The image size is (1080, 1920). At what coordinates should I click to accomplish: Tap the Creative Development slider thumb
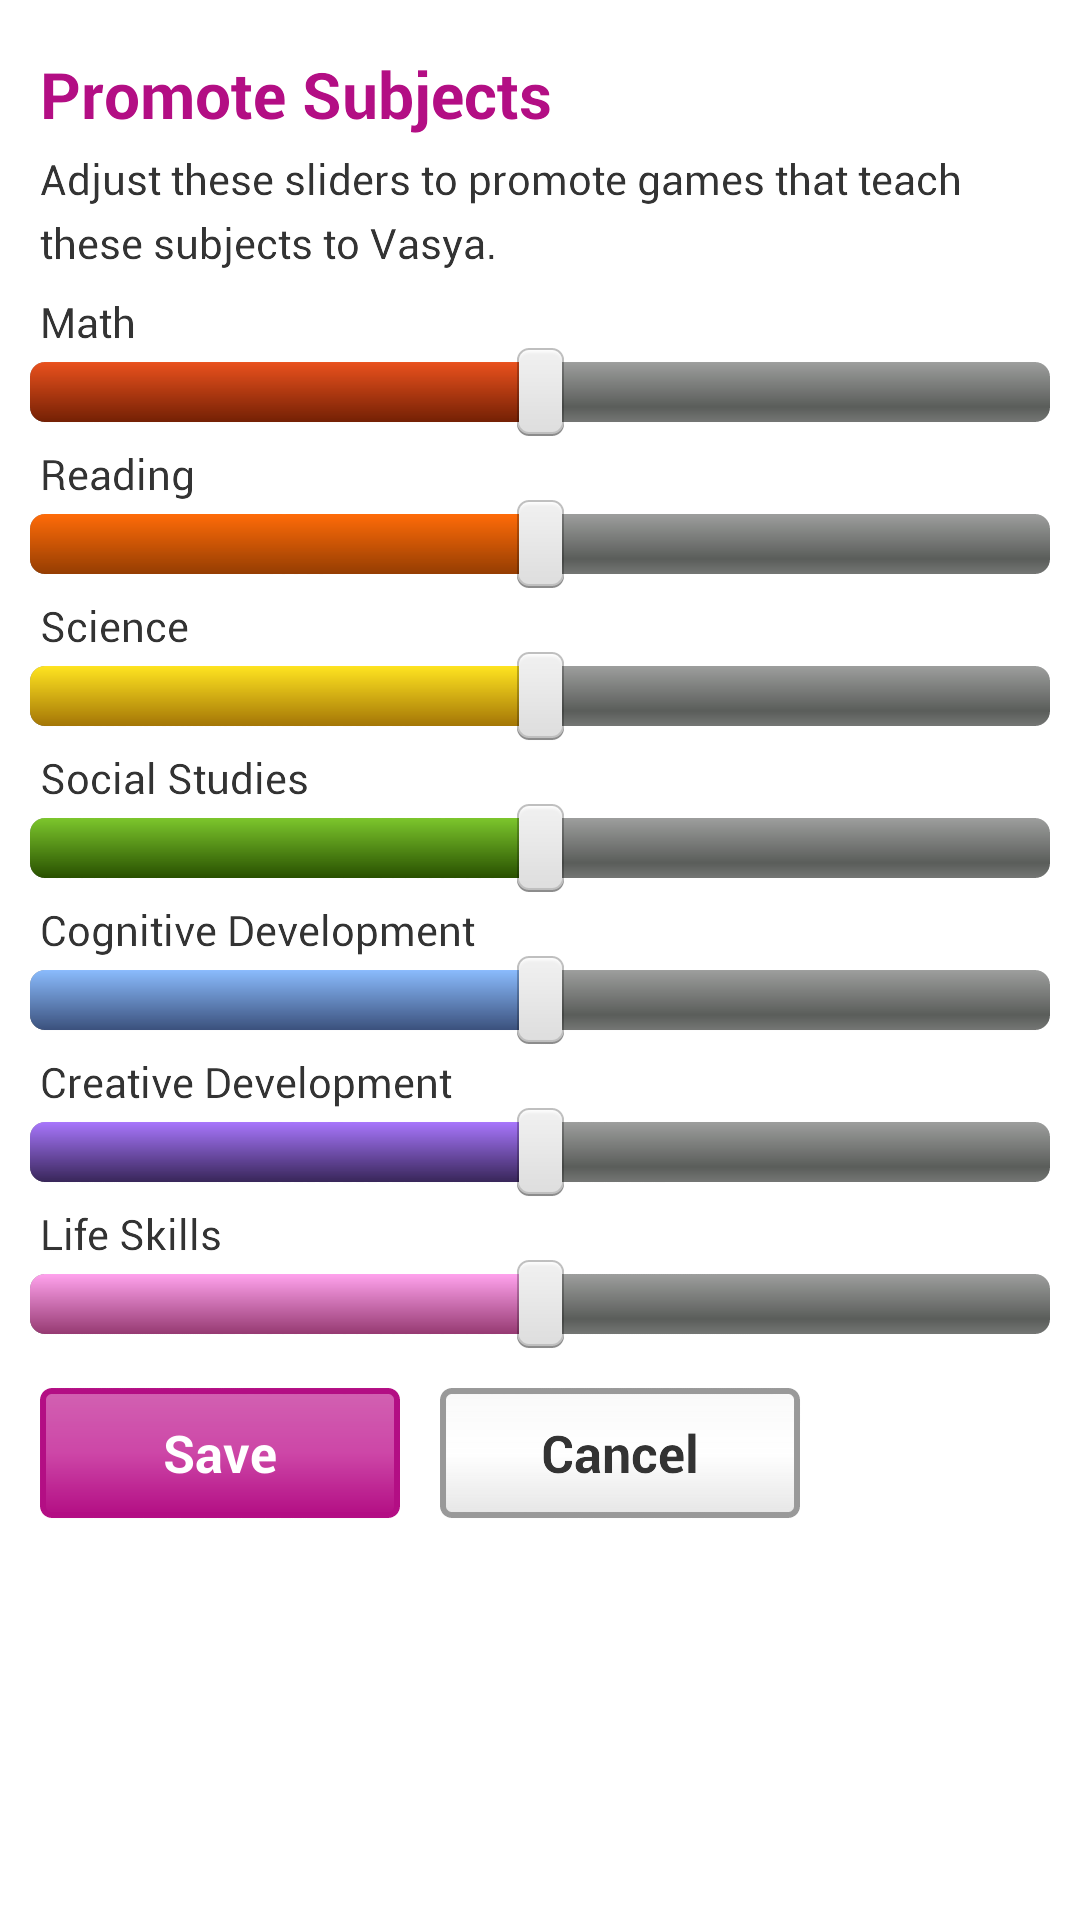click(x=540, y=1152)
